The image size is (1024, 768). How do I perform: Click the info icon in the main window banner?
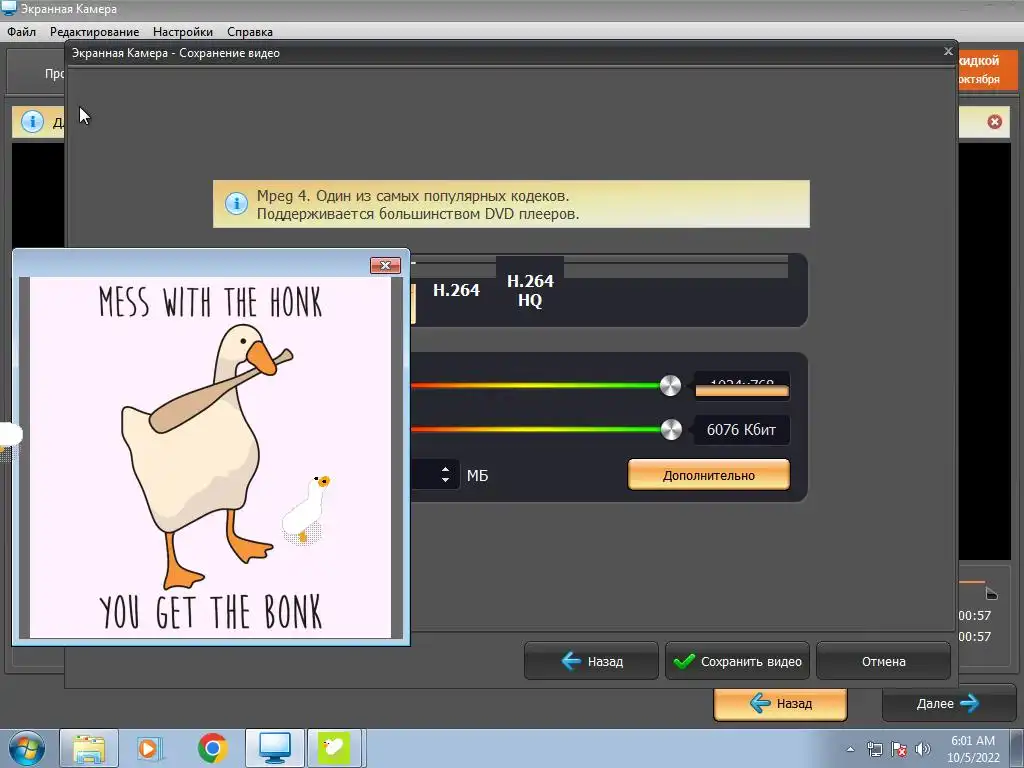[x=32, y=121]
